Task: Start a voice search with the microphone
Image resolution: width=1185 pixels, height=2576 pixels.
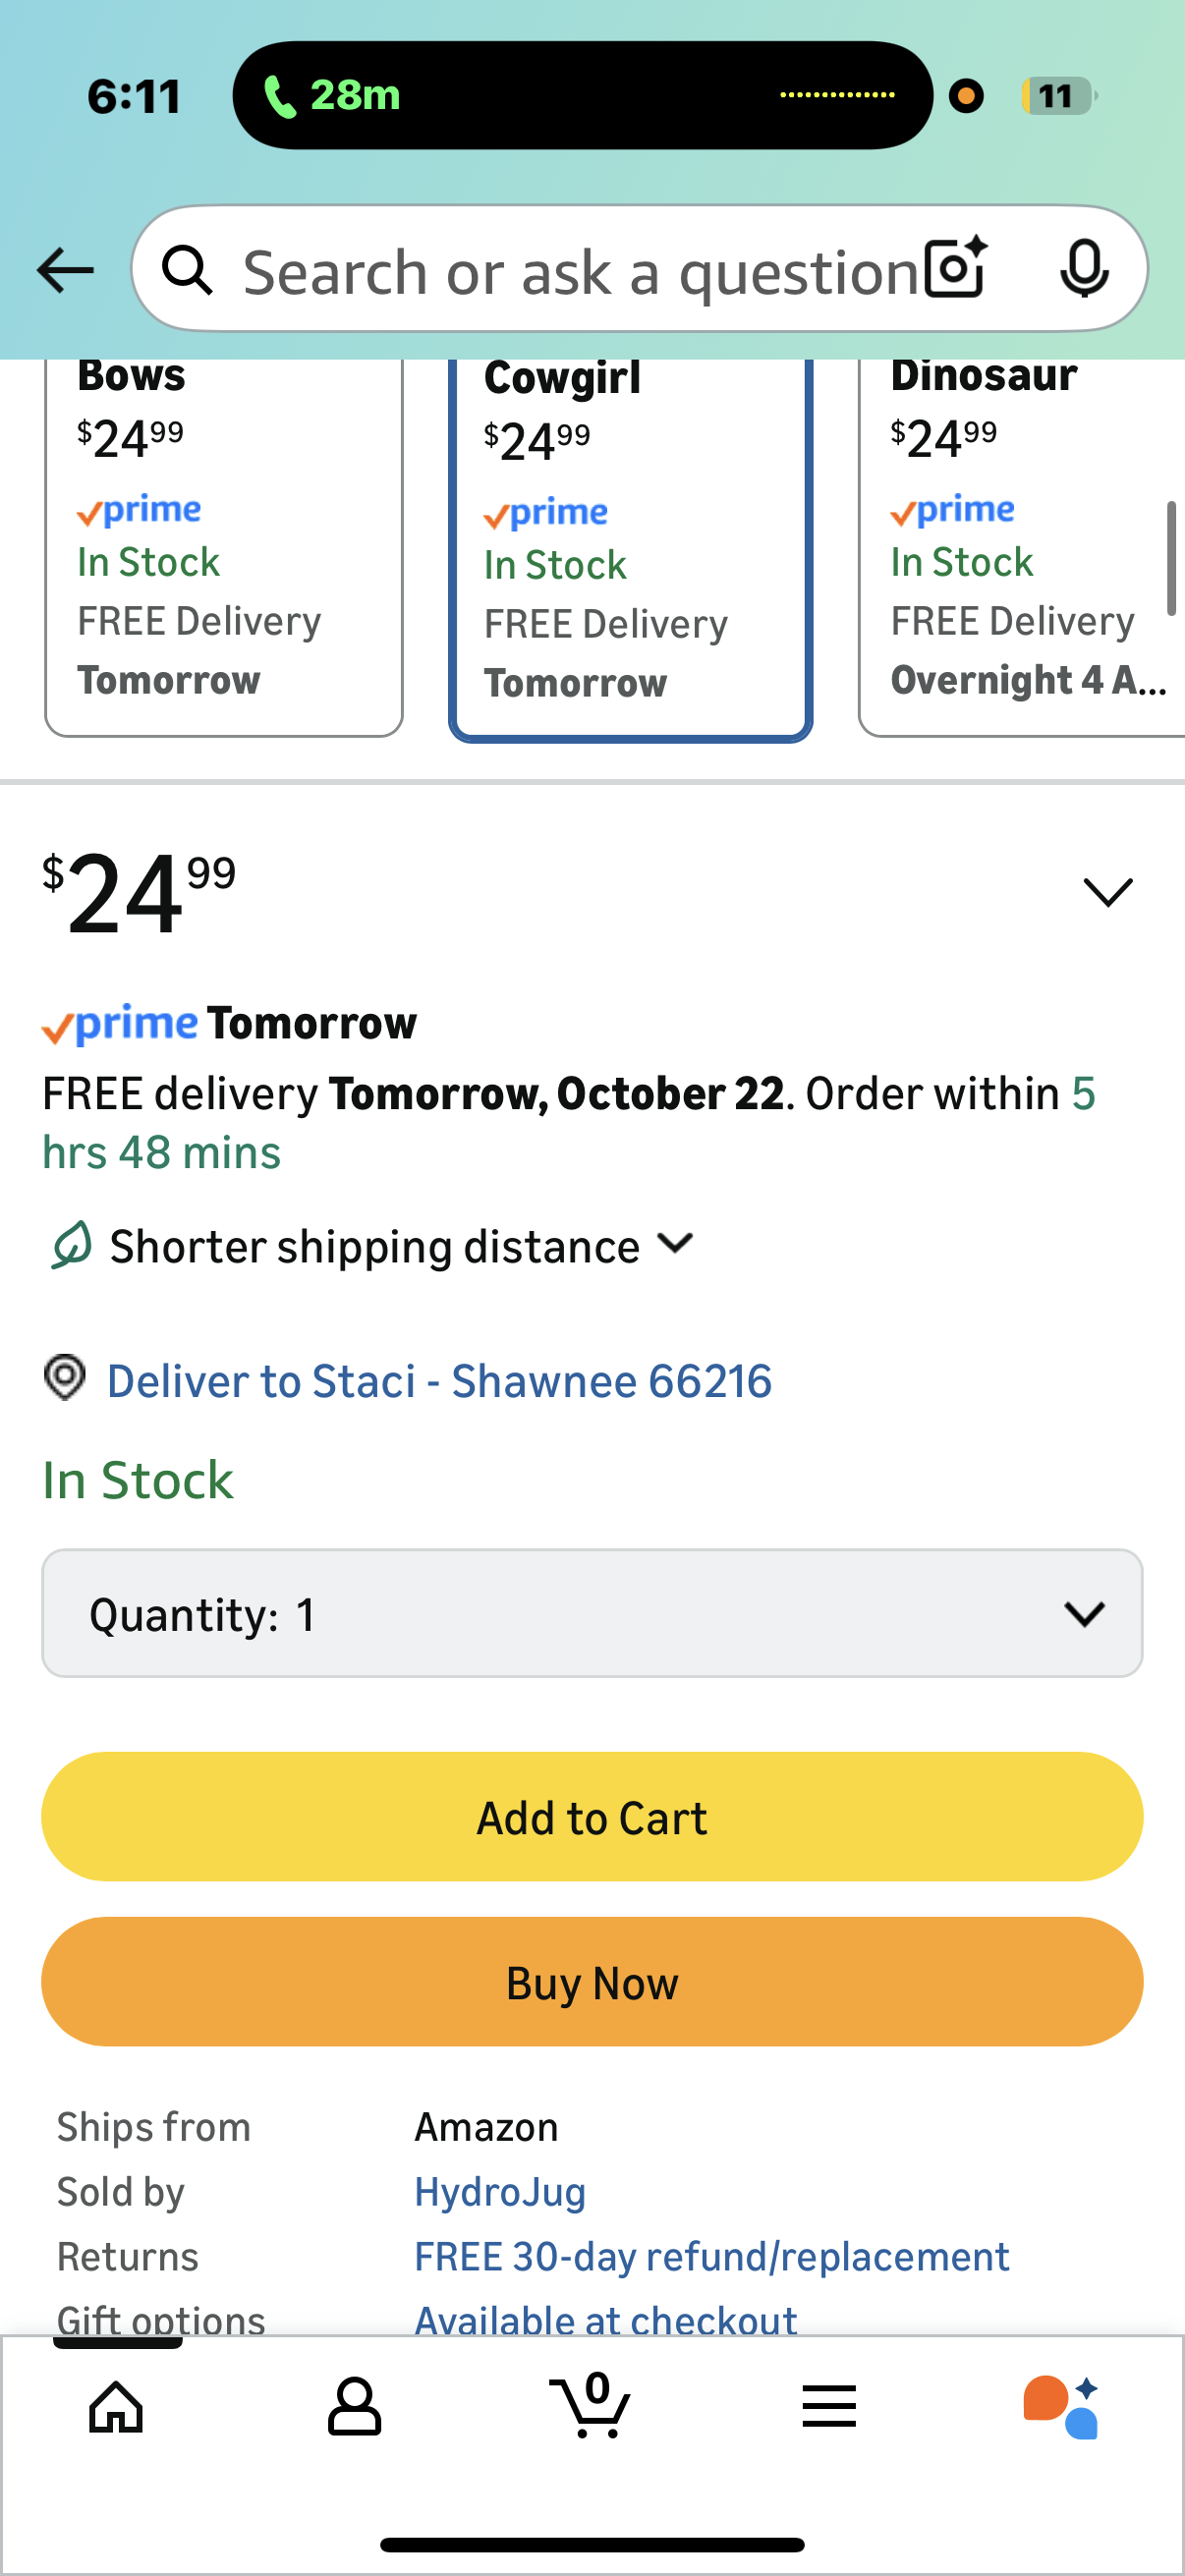Action: point(1086,269)
